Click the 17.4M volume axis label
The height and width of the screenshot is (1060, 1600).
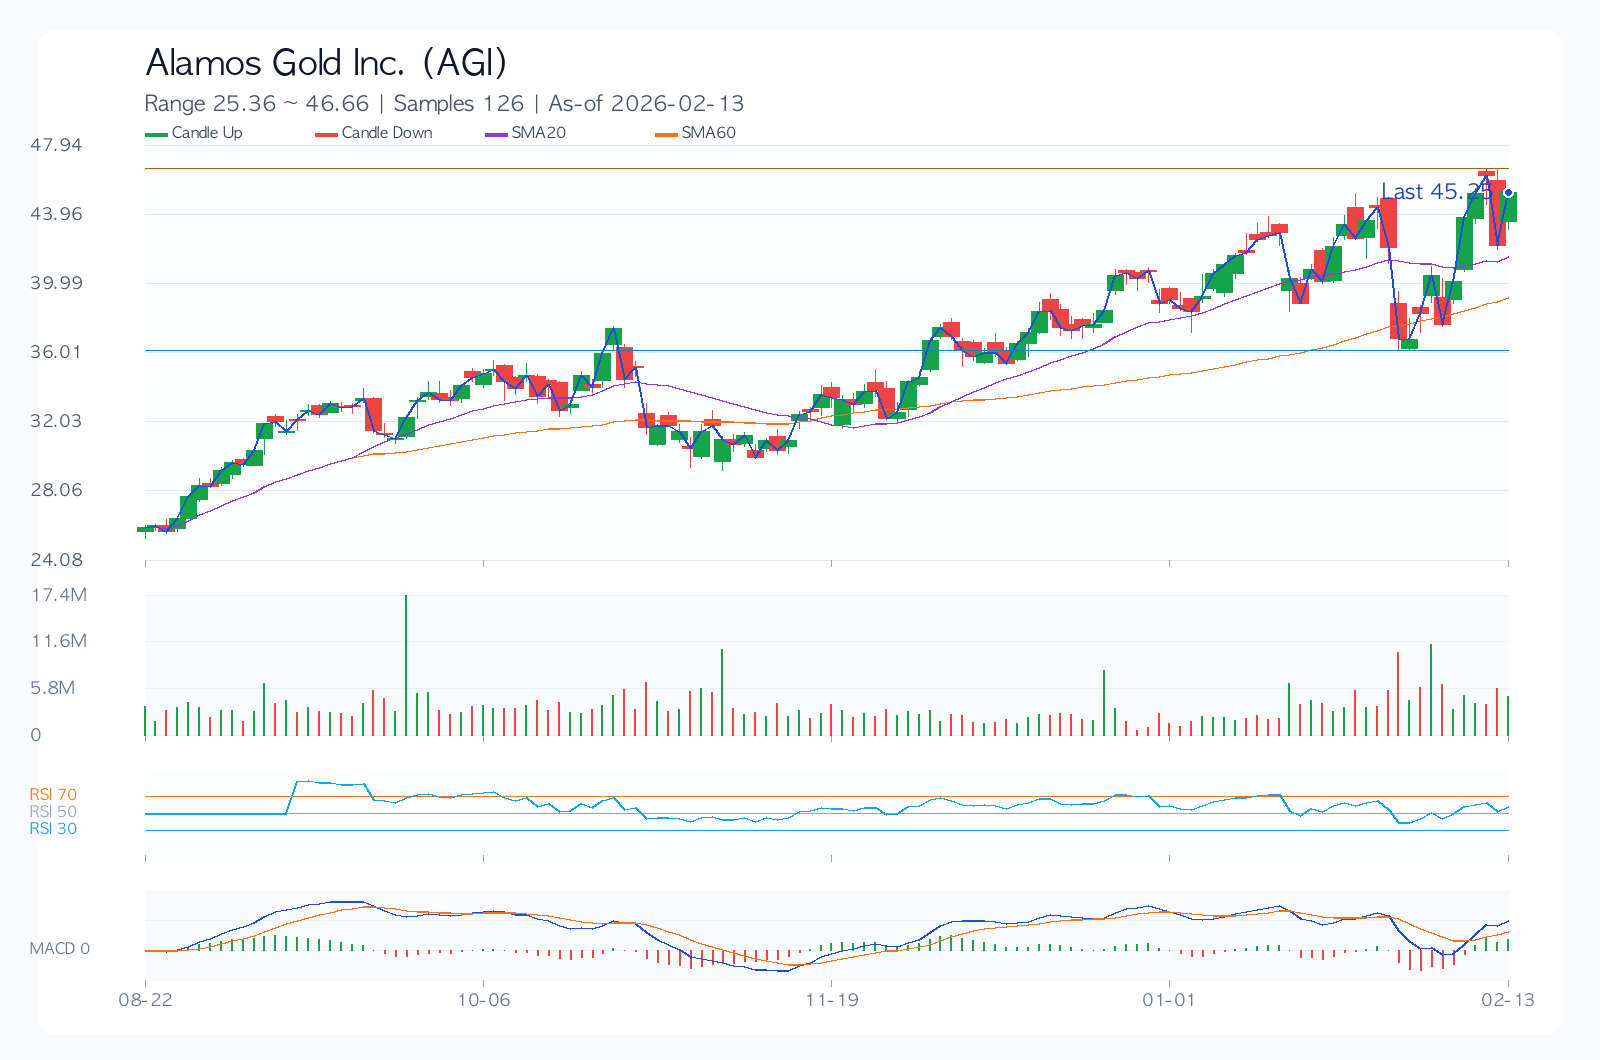59,595
